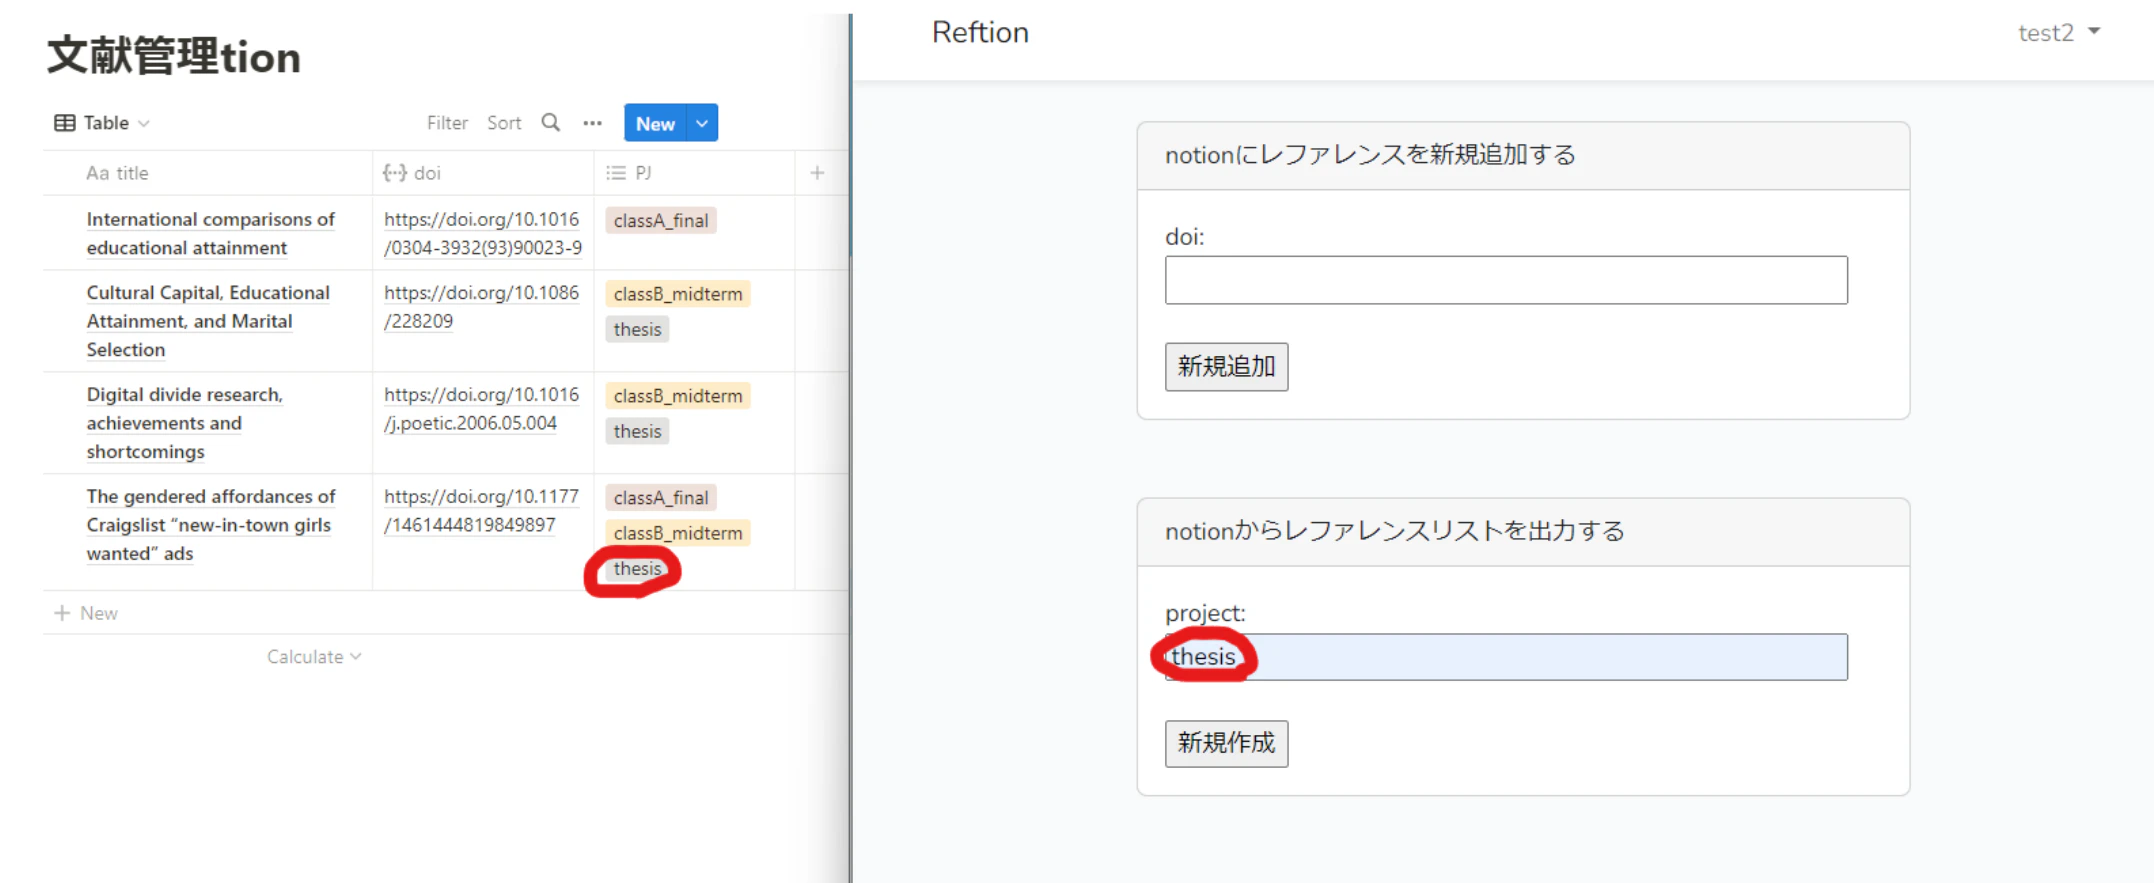Click the search magnifier icon in Notion toolbar

pos(550,123)
